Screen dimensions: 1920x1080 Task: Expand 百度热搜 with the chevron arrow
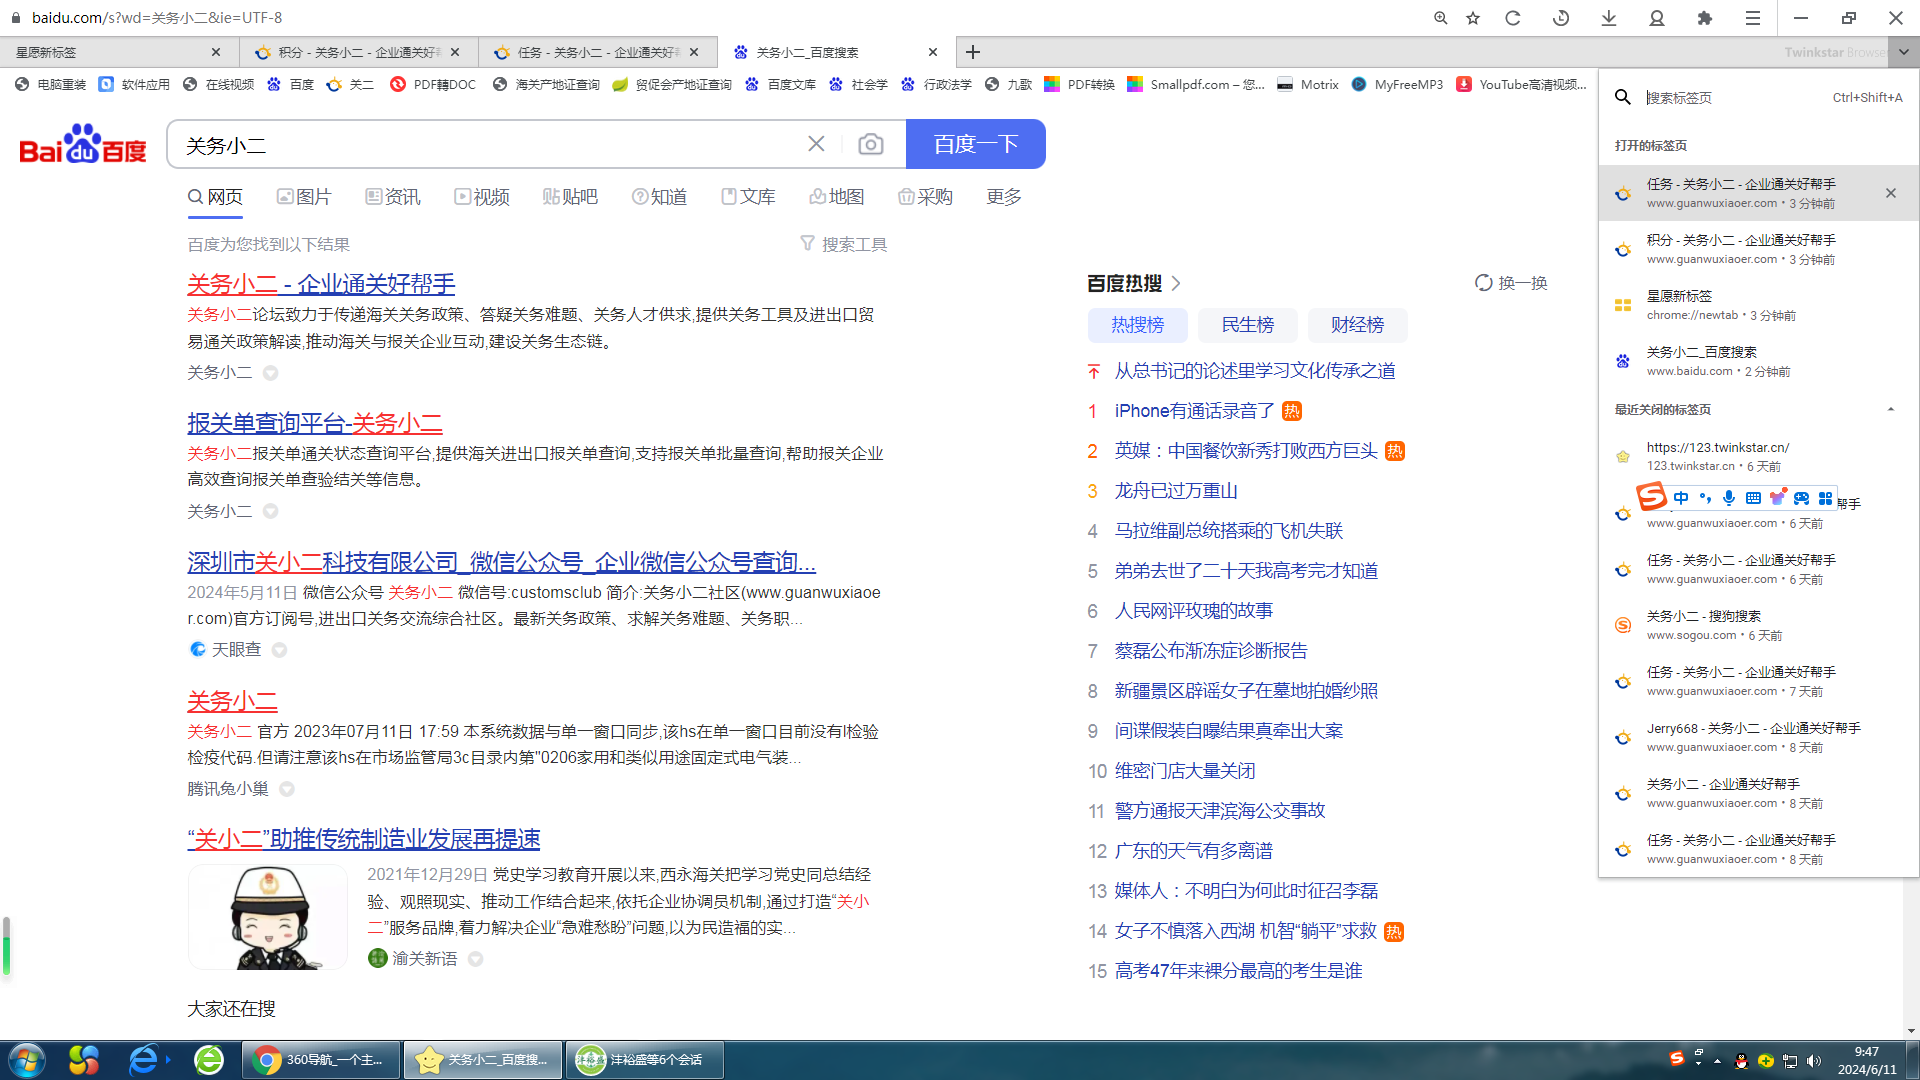(x=1176, y=283)
